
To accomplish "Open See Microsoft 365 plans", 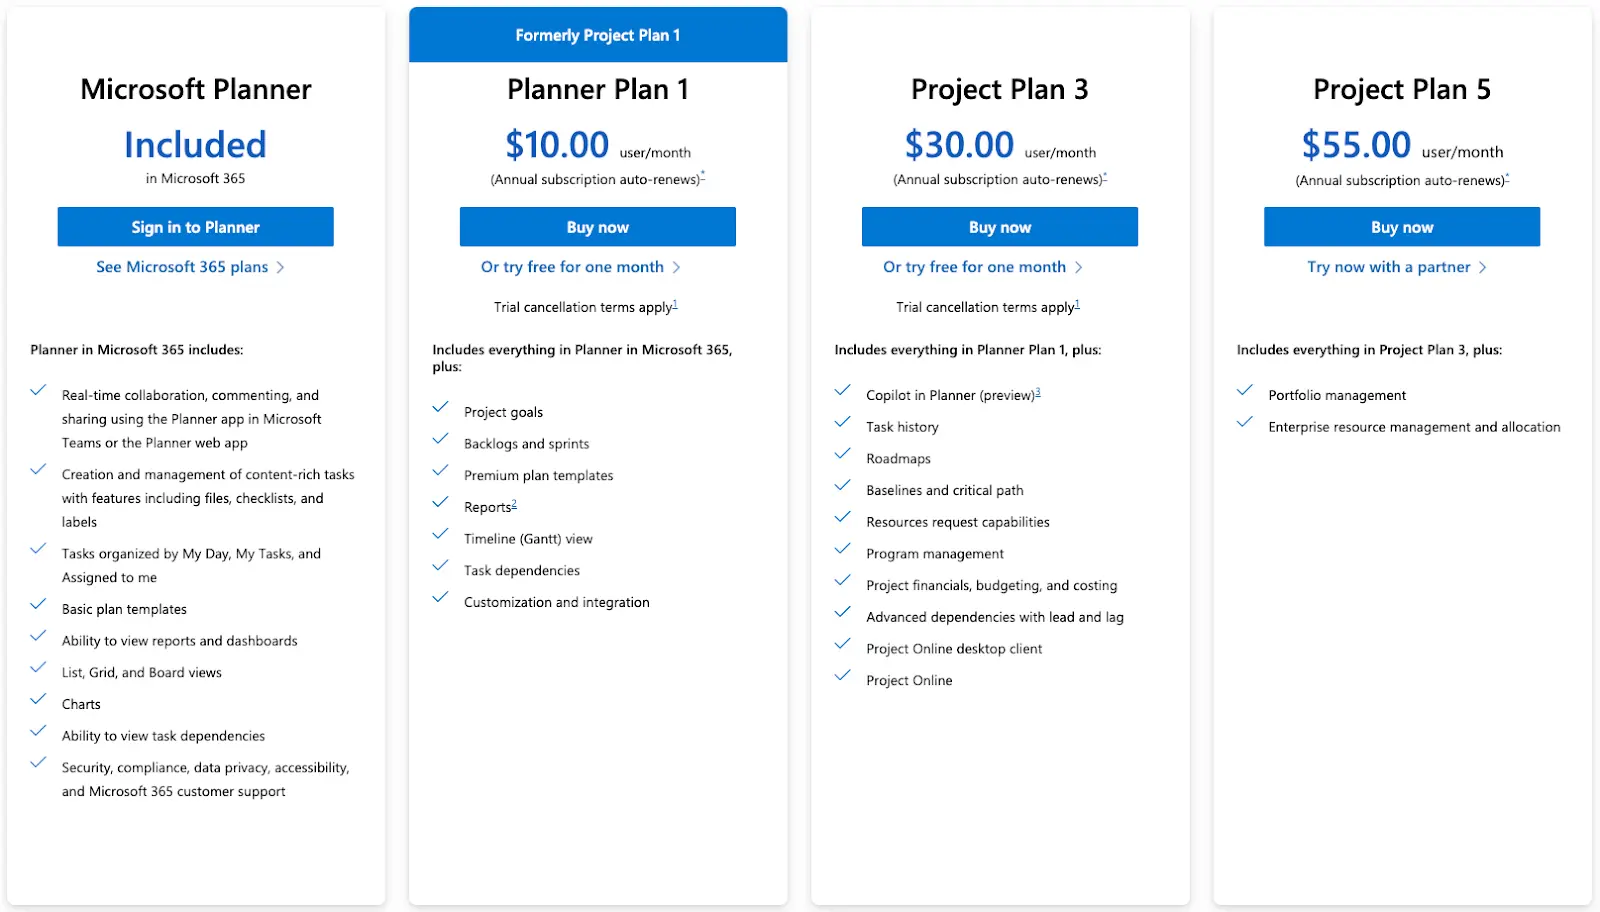I will click(181, 267).
